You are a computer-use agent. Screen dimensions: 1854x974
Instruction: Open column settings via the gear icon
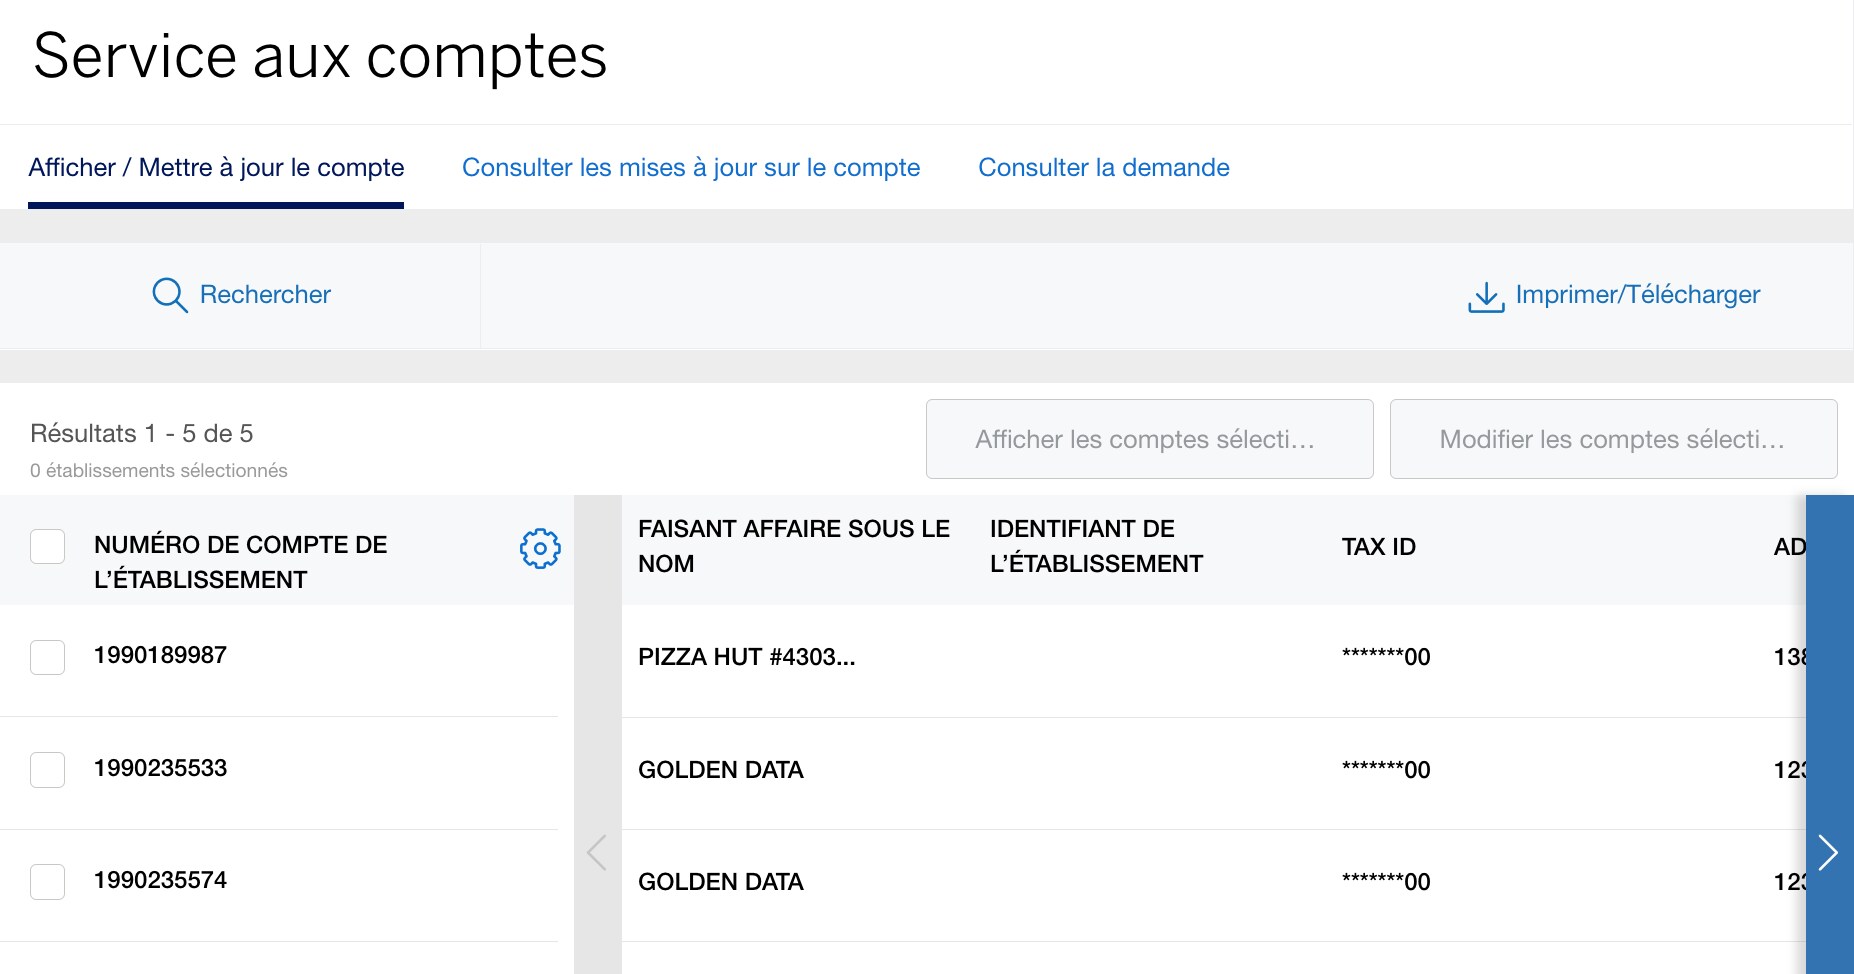(x=540, y=548)
